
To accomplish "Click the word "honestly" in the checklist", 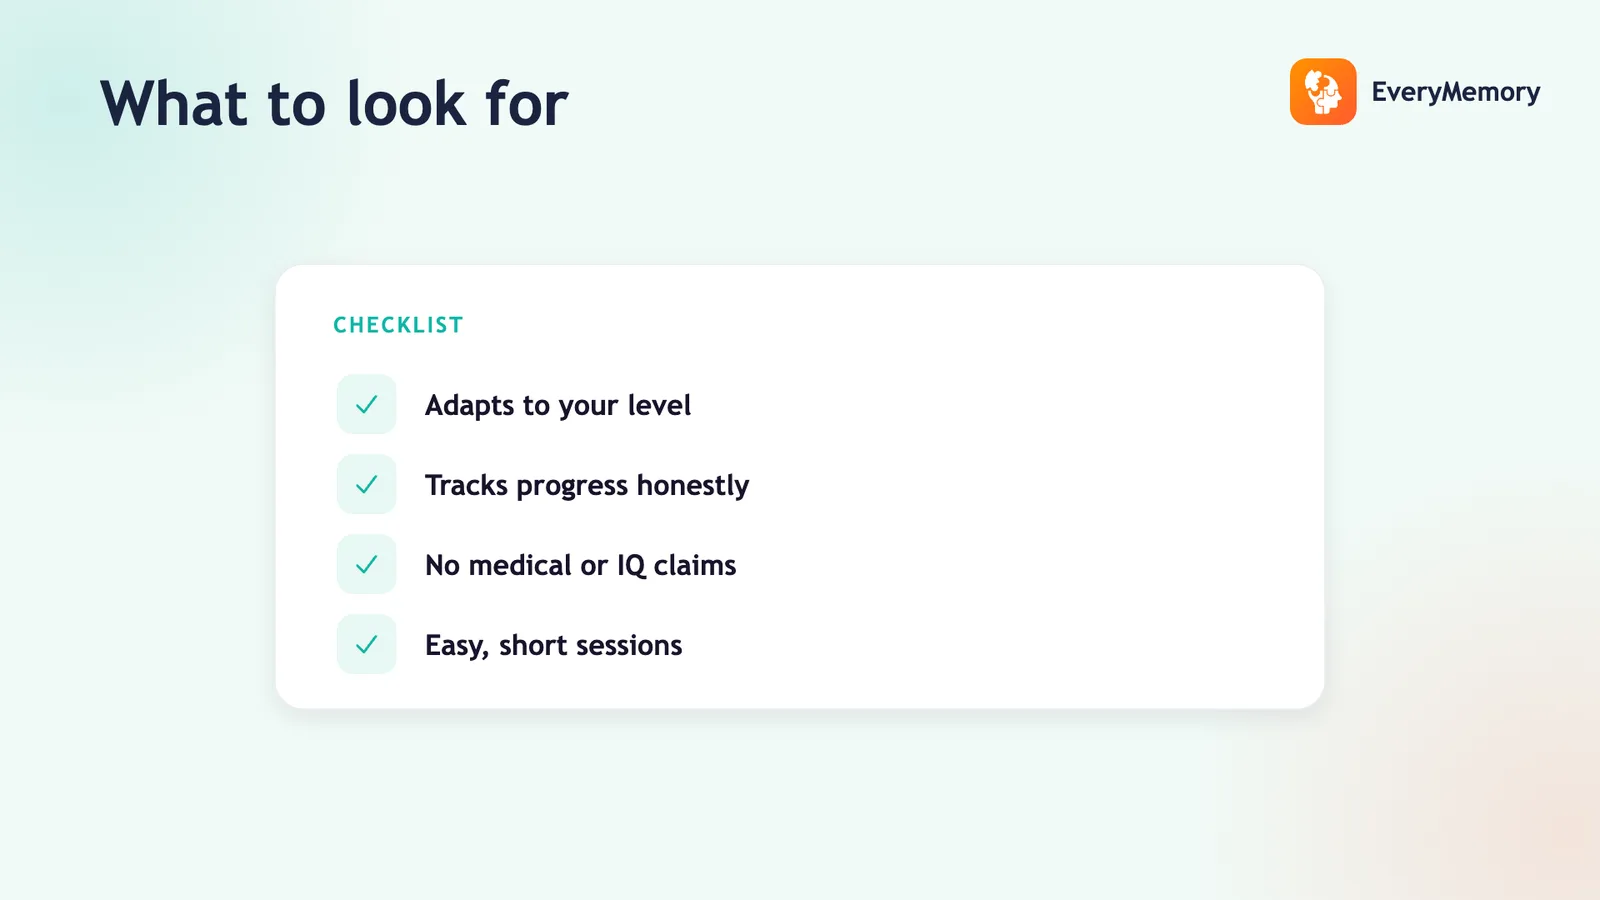I will [x=693, y=486].
